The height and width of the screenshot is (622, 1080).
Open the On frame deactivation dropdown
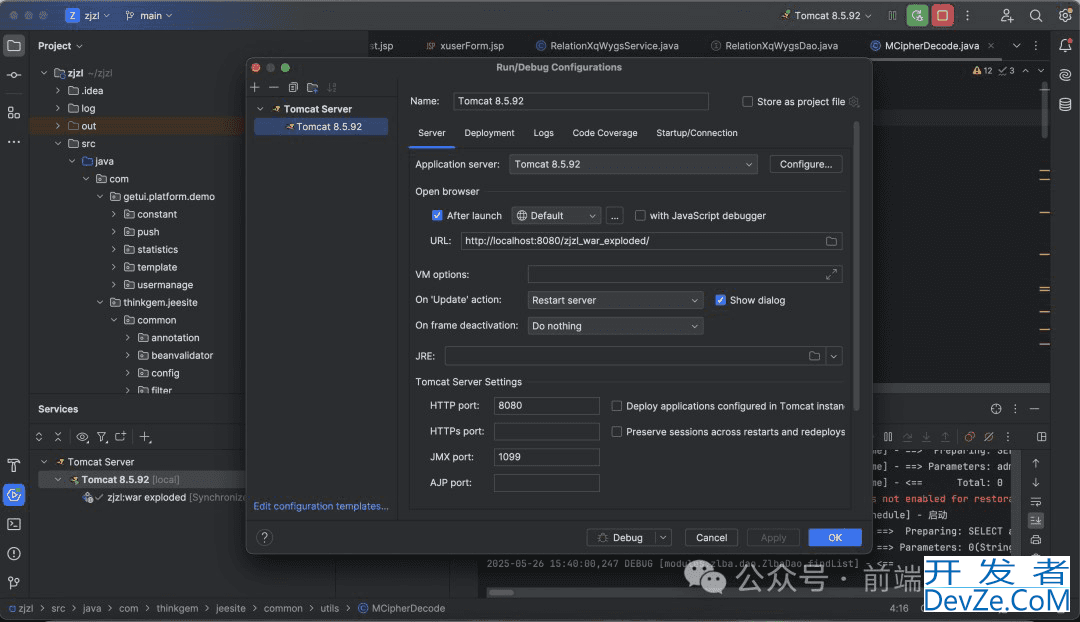click(x=615, y=326)
